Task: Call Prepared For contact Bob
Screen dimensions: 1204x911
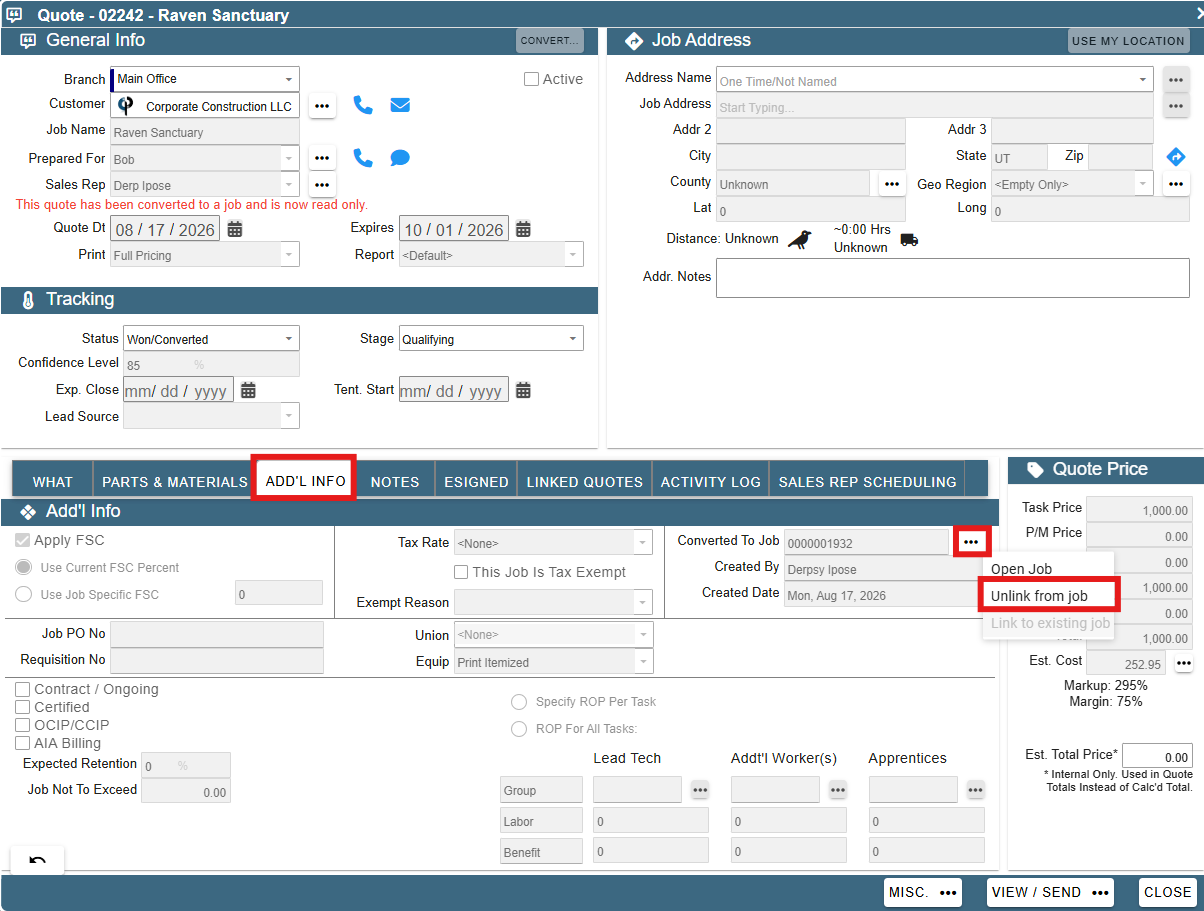Action: coord(363,158)
